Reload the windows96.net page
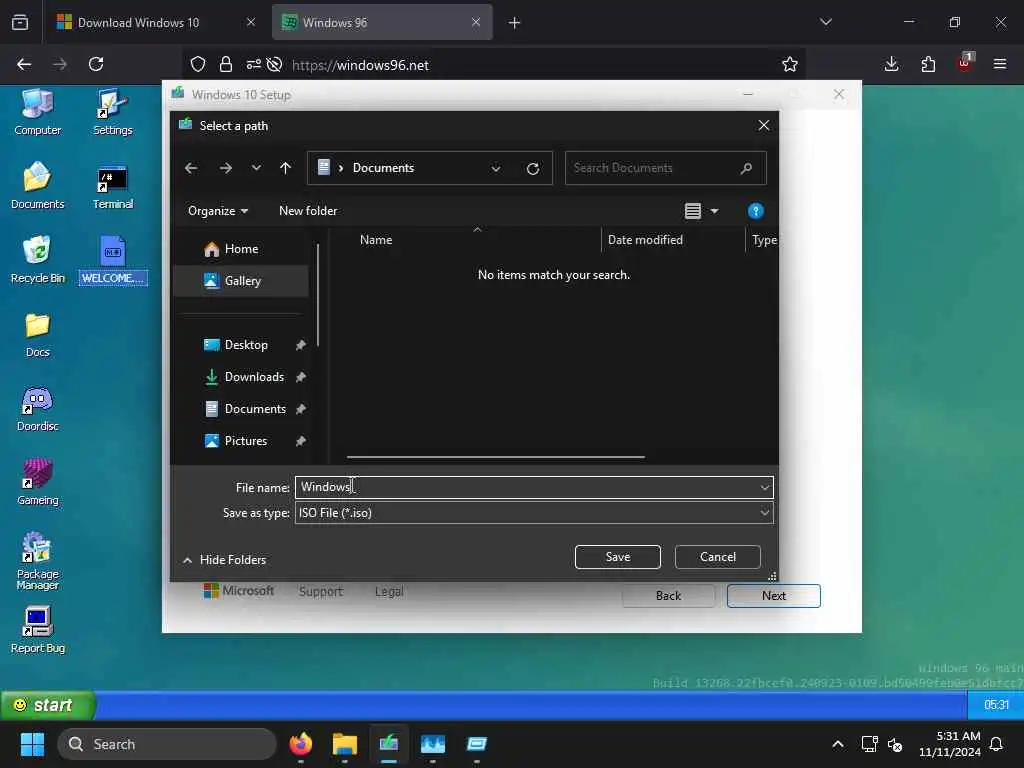1024x768 pixels. [96, 64]
